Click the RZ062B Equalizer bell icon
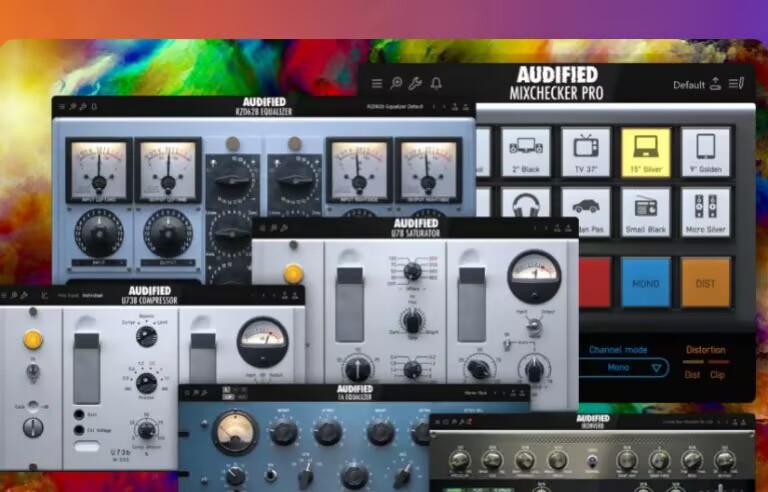This screenshot has width=768, height=492. [x=94, y=106]
